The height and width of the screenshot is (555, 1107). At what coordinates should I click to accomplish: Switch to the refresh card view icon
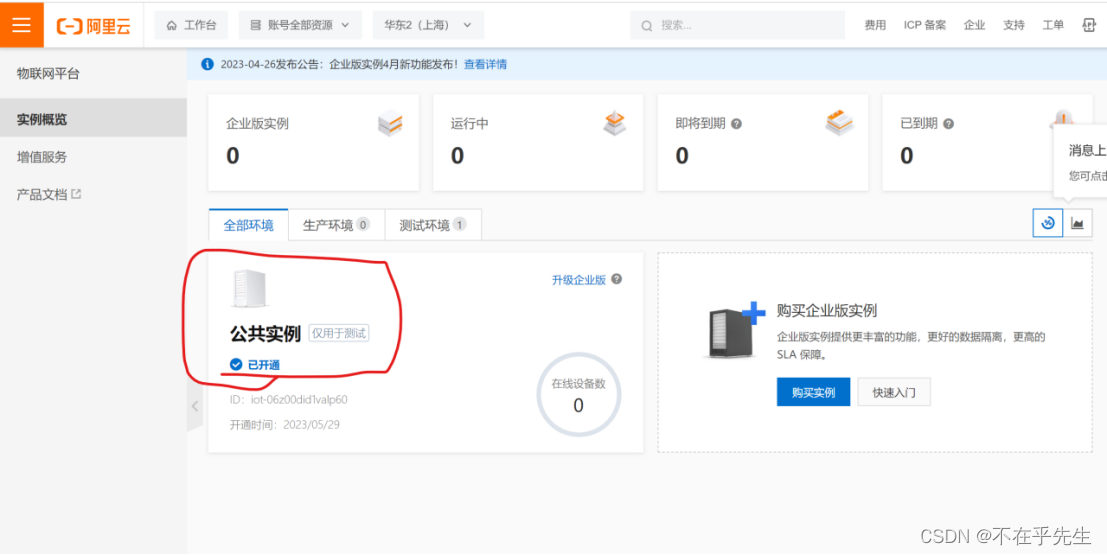1048,223
